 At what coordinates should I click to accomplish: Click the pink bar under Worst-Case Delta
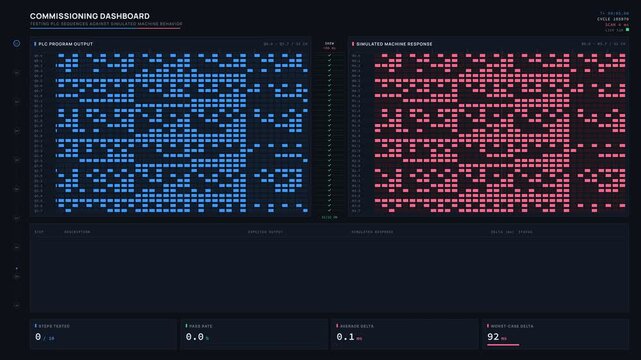coord(503,345)
